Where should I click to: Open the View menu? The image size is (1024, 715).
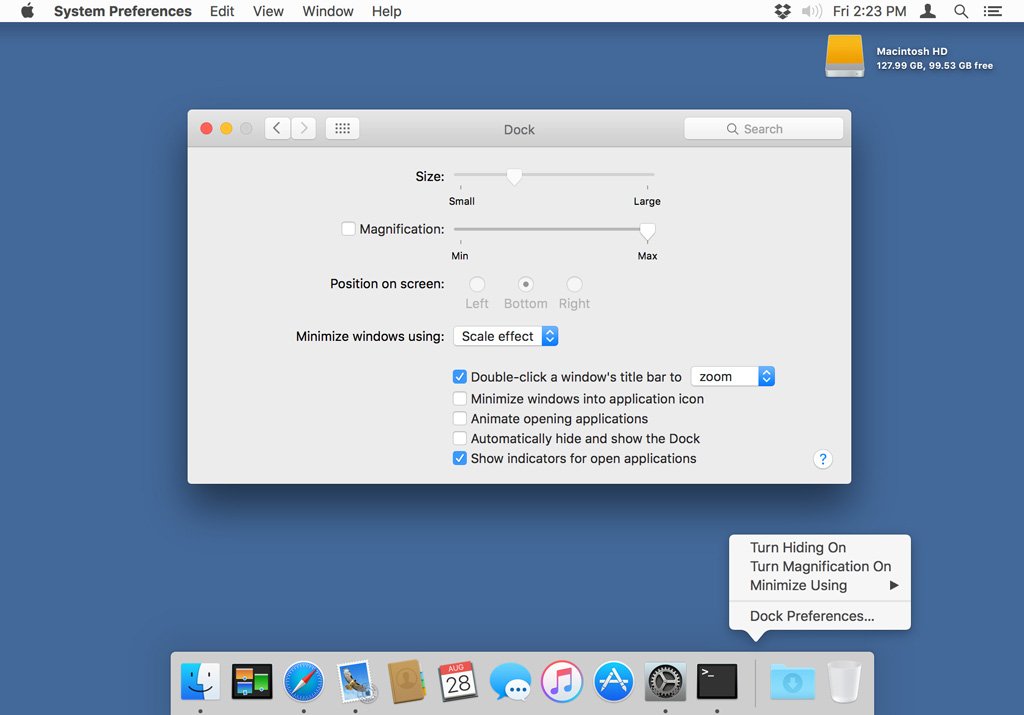[268, 11]
